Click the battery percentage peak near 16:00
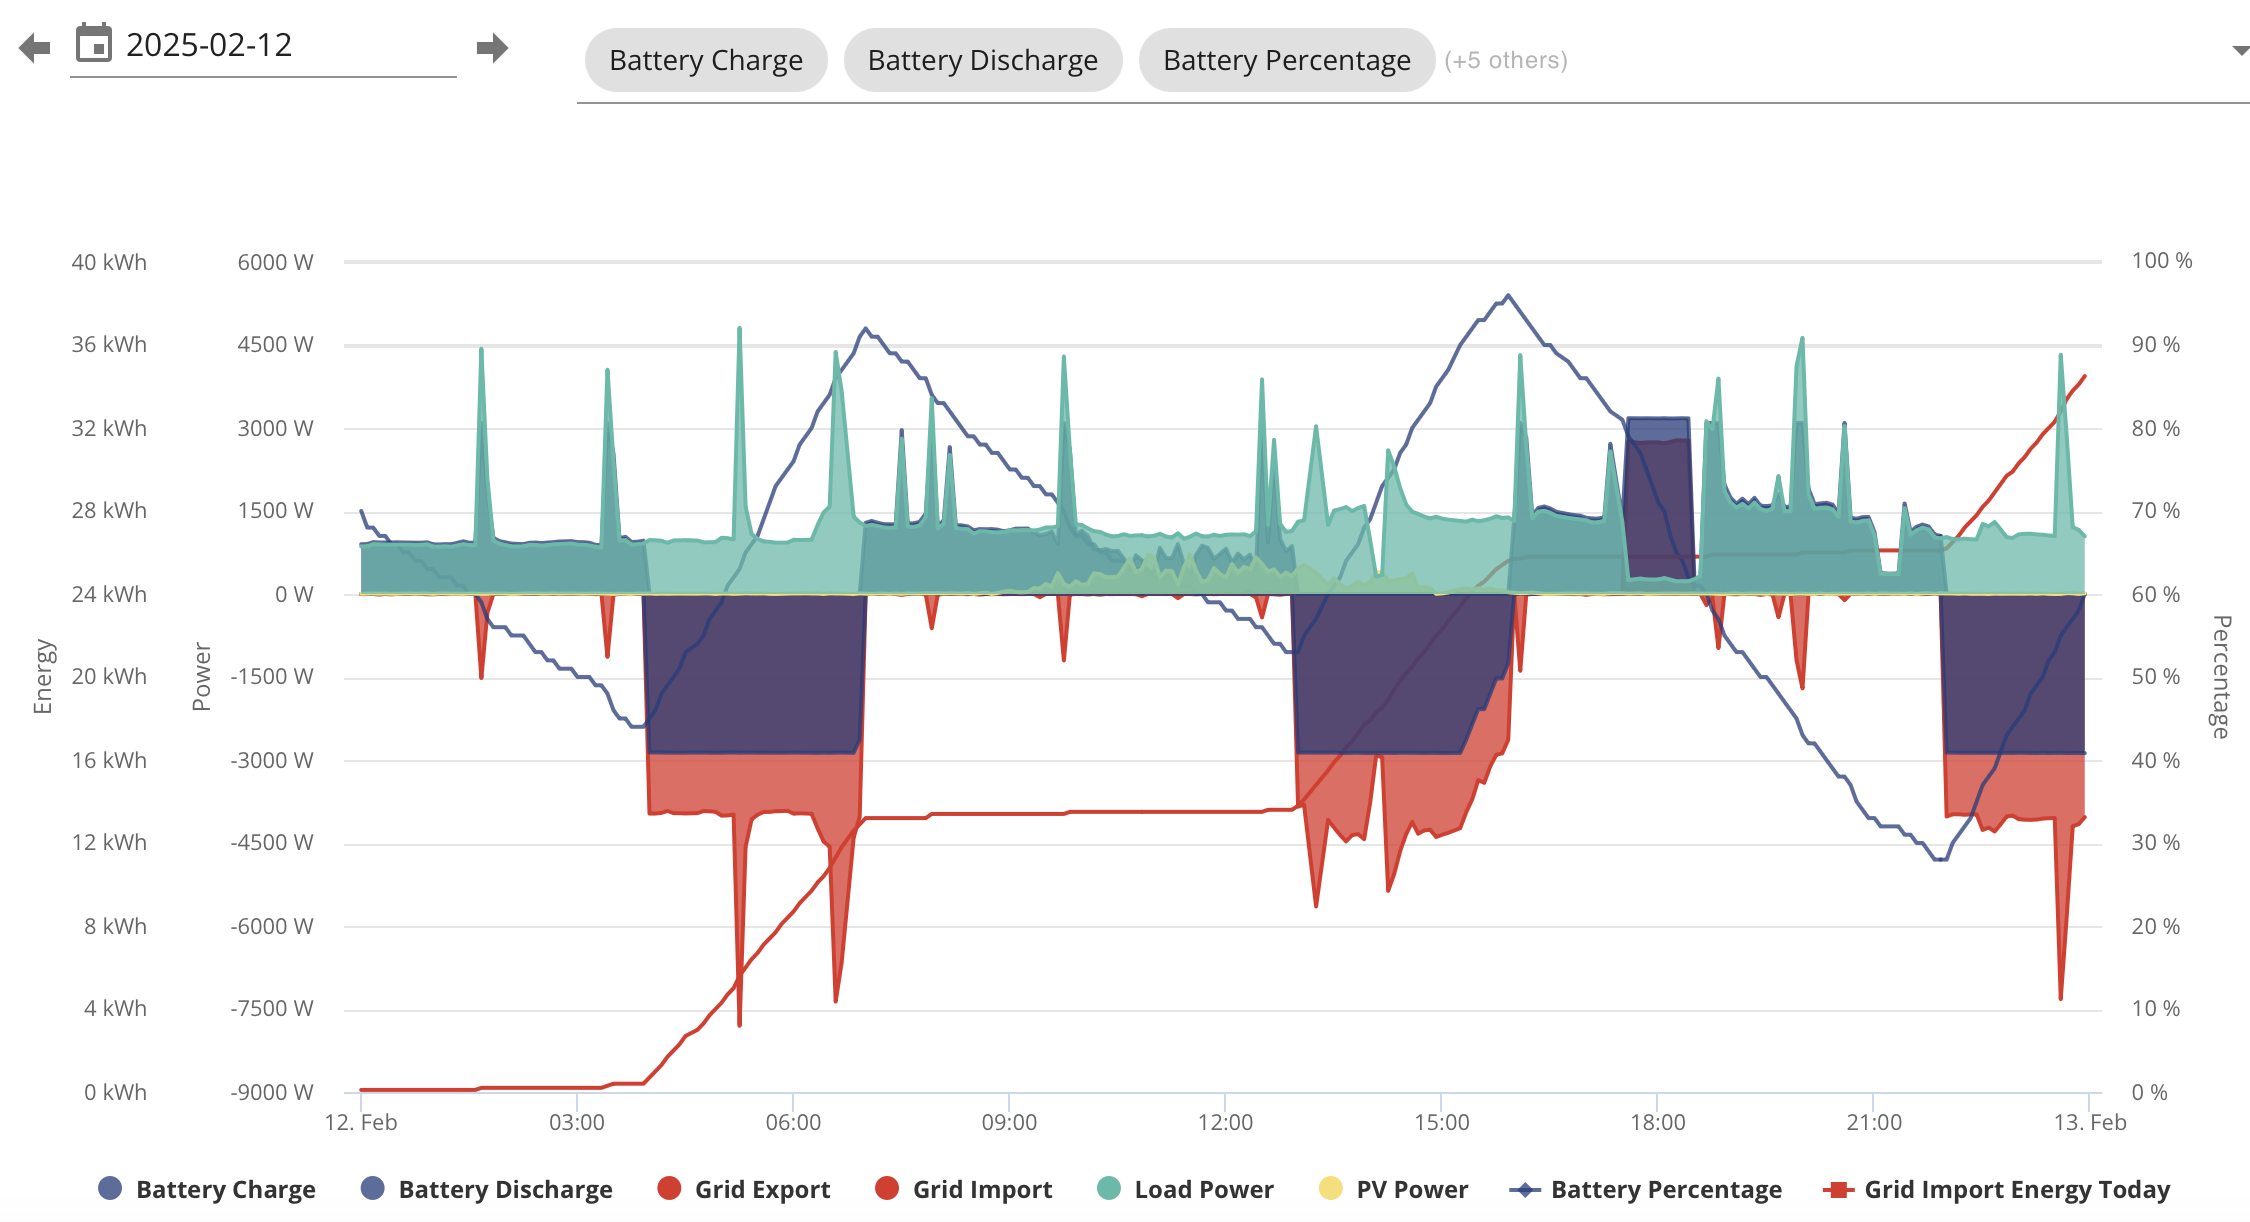The image size is (2250, 1222). [x=1508, y=296]
